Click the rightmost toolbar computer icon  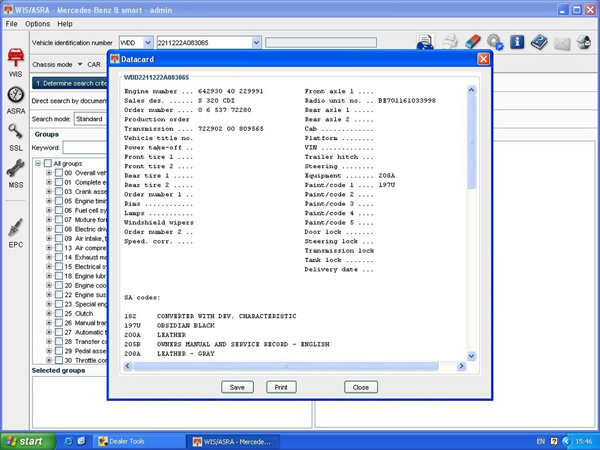click(584, 42)
